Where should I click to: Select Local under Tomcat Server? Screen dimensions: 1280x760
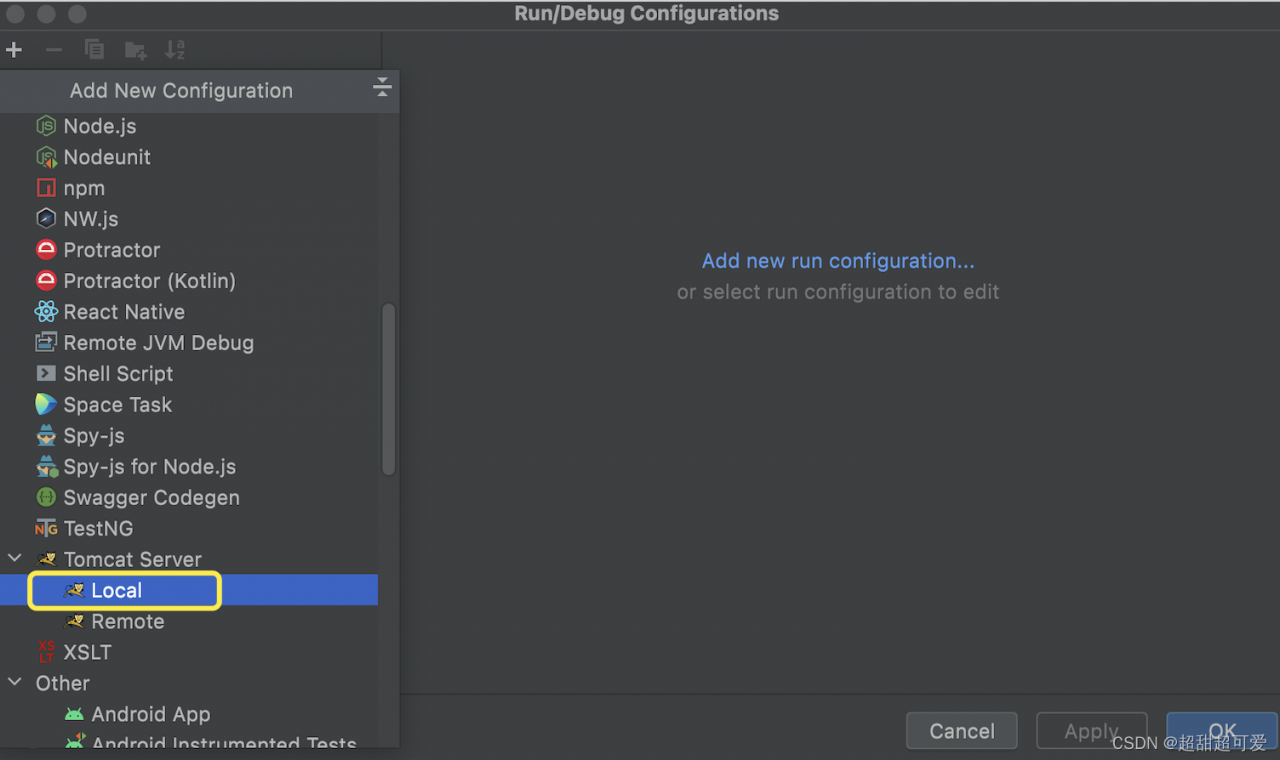[x=189, y=591]
